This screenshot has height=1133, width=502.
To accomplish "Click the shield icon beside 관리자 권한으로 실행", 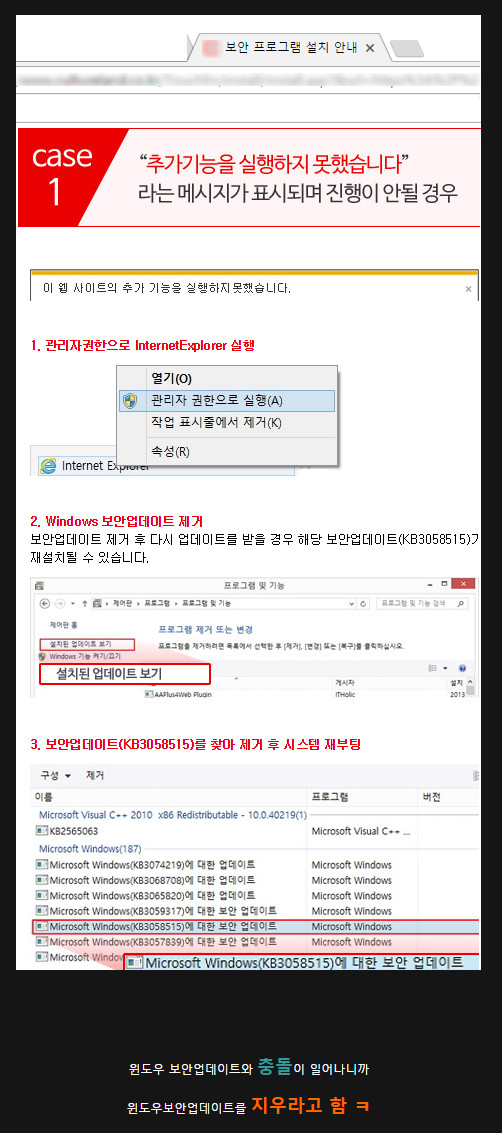I will (130, 401).
